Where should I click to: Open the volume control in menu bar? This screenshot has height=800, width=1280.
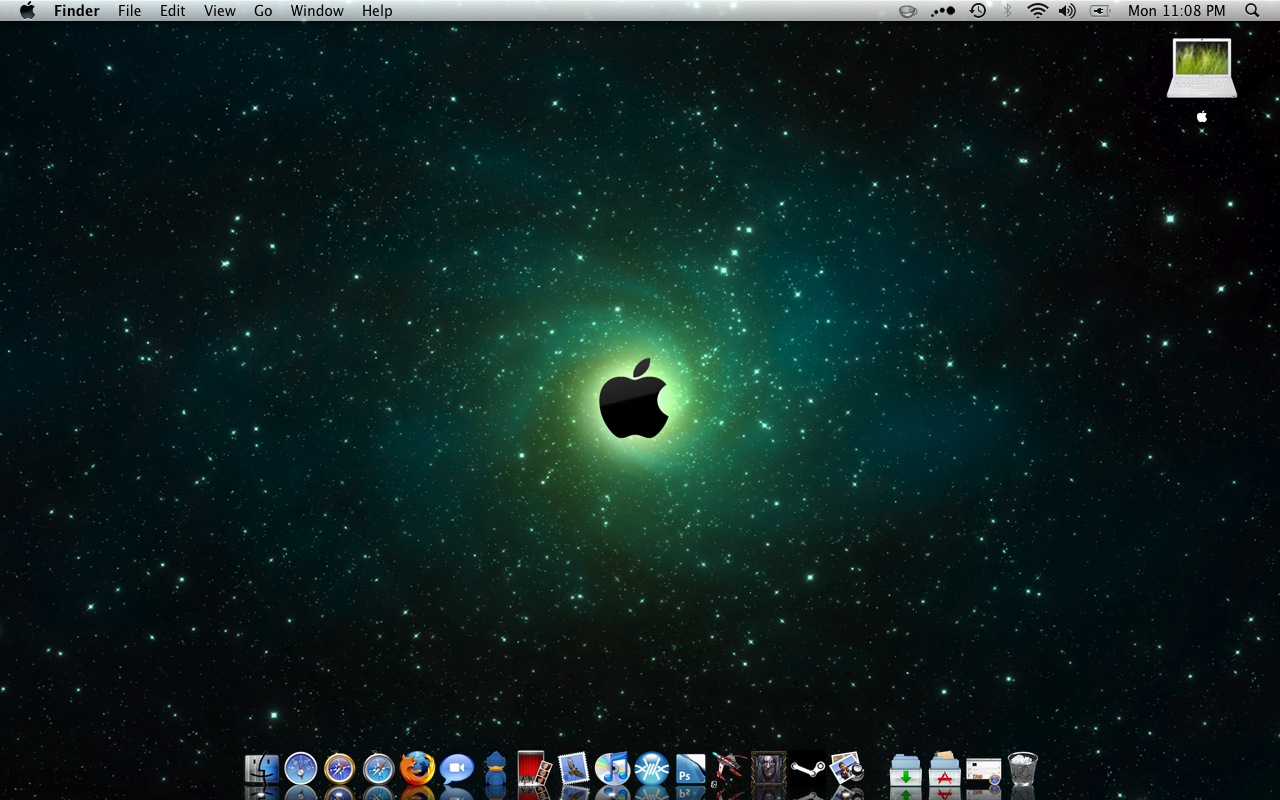tap(1068, 11)
